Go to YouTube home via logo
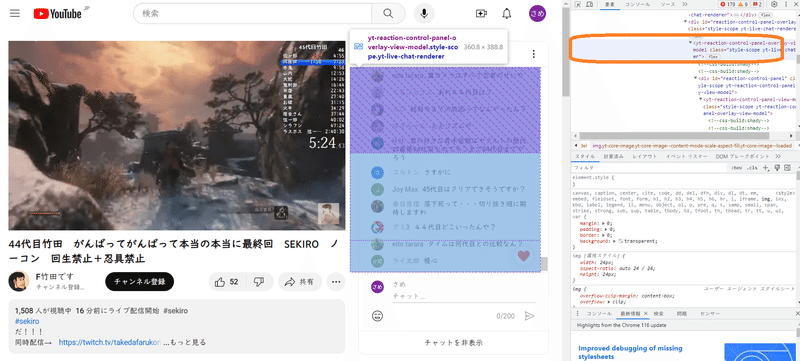The width and height of the screenshot is (800, 361). pyautogui.click(x=58, y=14)
